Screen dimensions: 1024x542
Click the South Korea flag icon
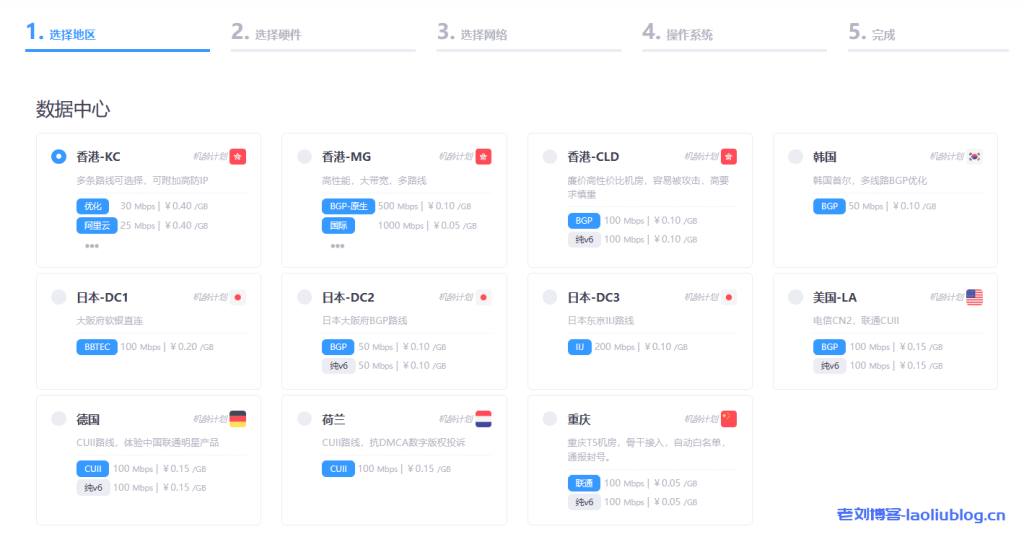pyautogui.click(x=974, y=157)
